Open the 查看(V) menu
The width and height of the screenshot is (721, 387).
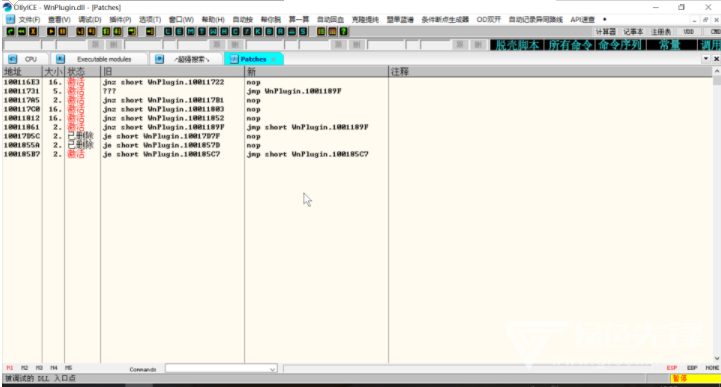59,20
